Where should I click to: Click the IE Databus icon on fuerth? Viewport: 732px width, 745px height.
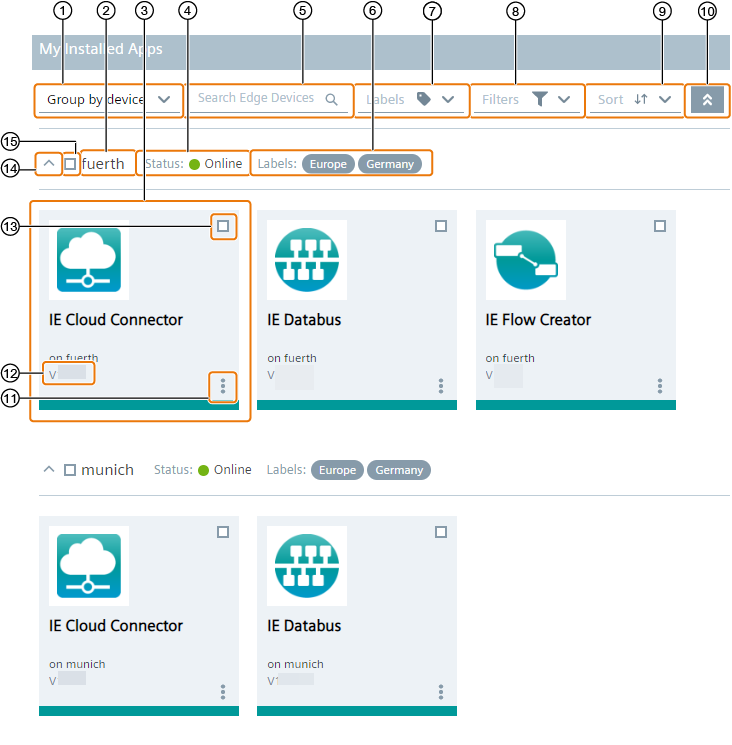coord(307,260)
